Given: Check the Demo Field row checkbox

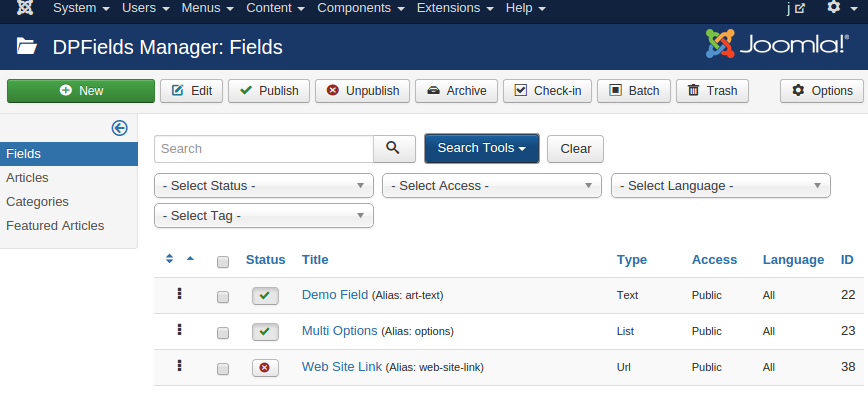Looking at the screenshot, I should [223, 297].
